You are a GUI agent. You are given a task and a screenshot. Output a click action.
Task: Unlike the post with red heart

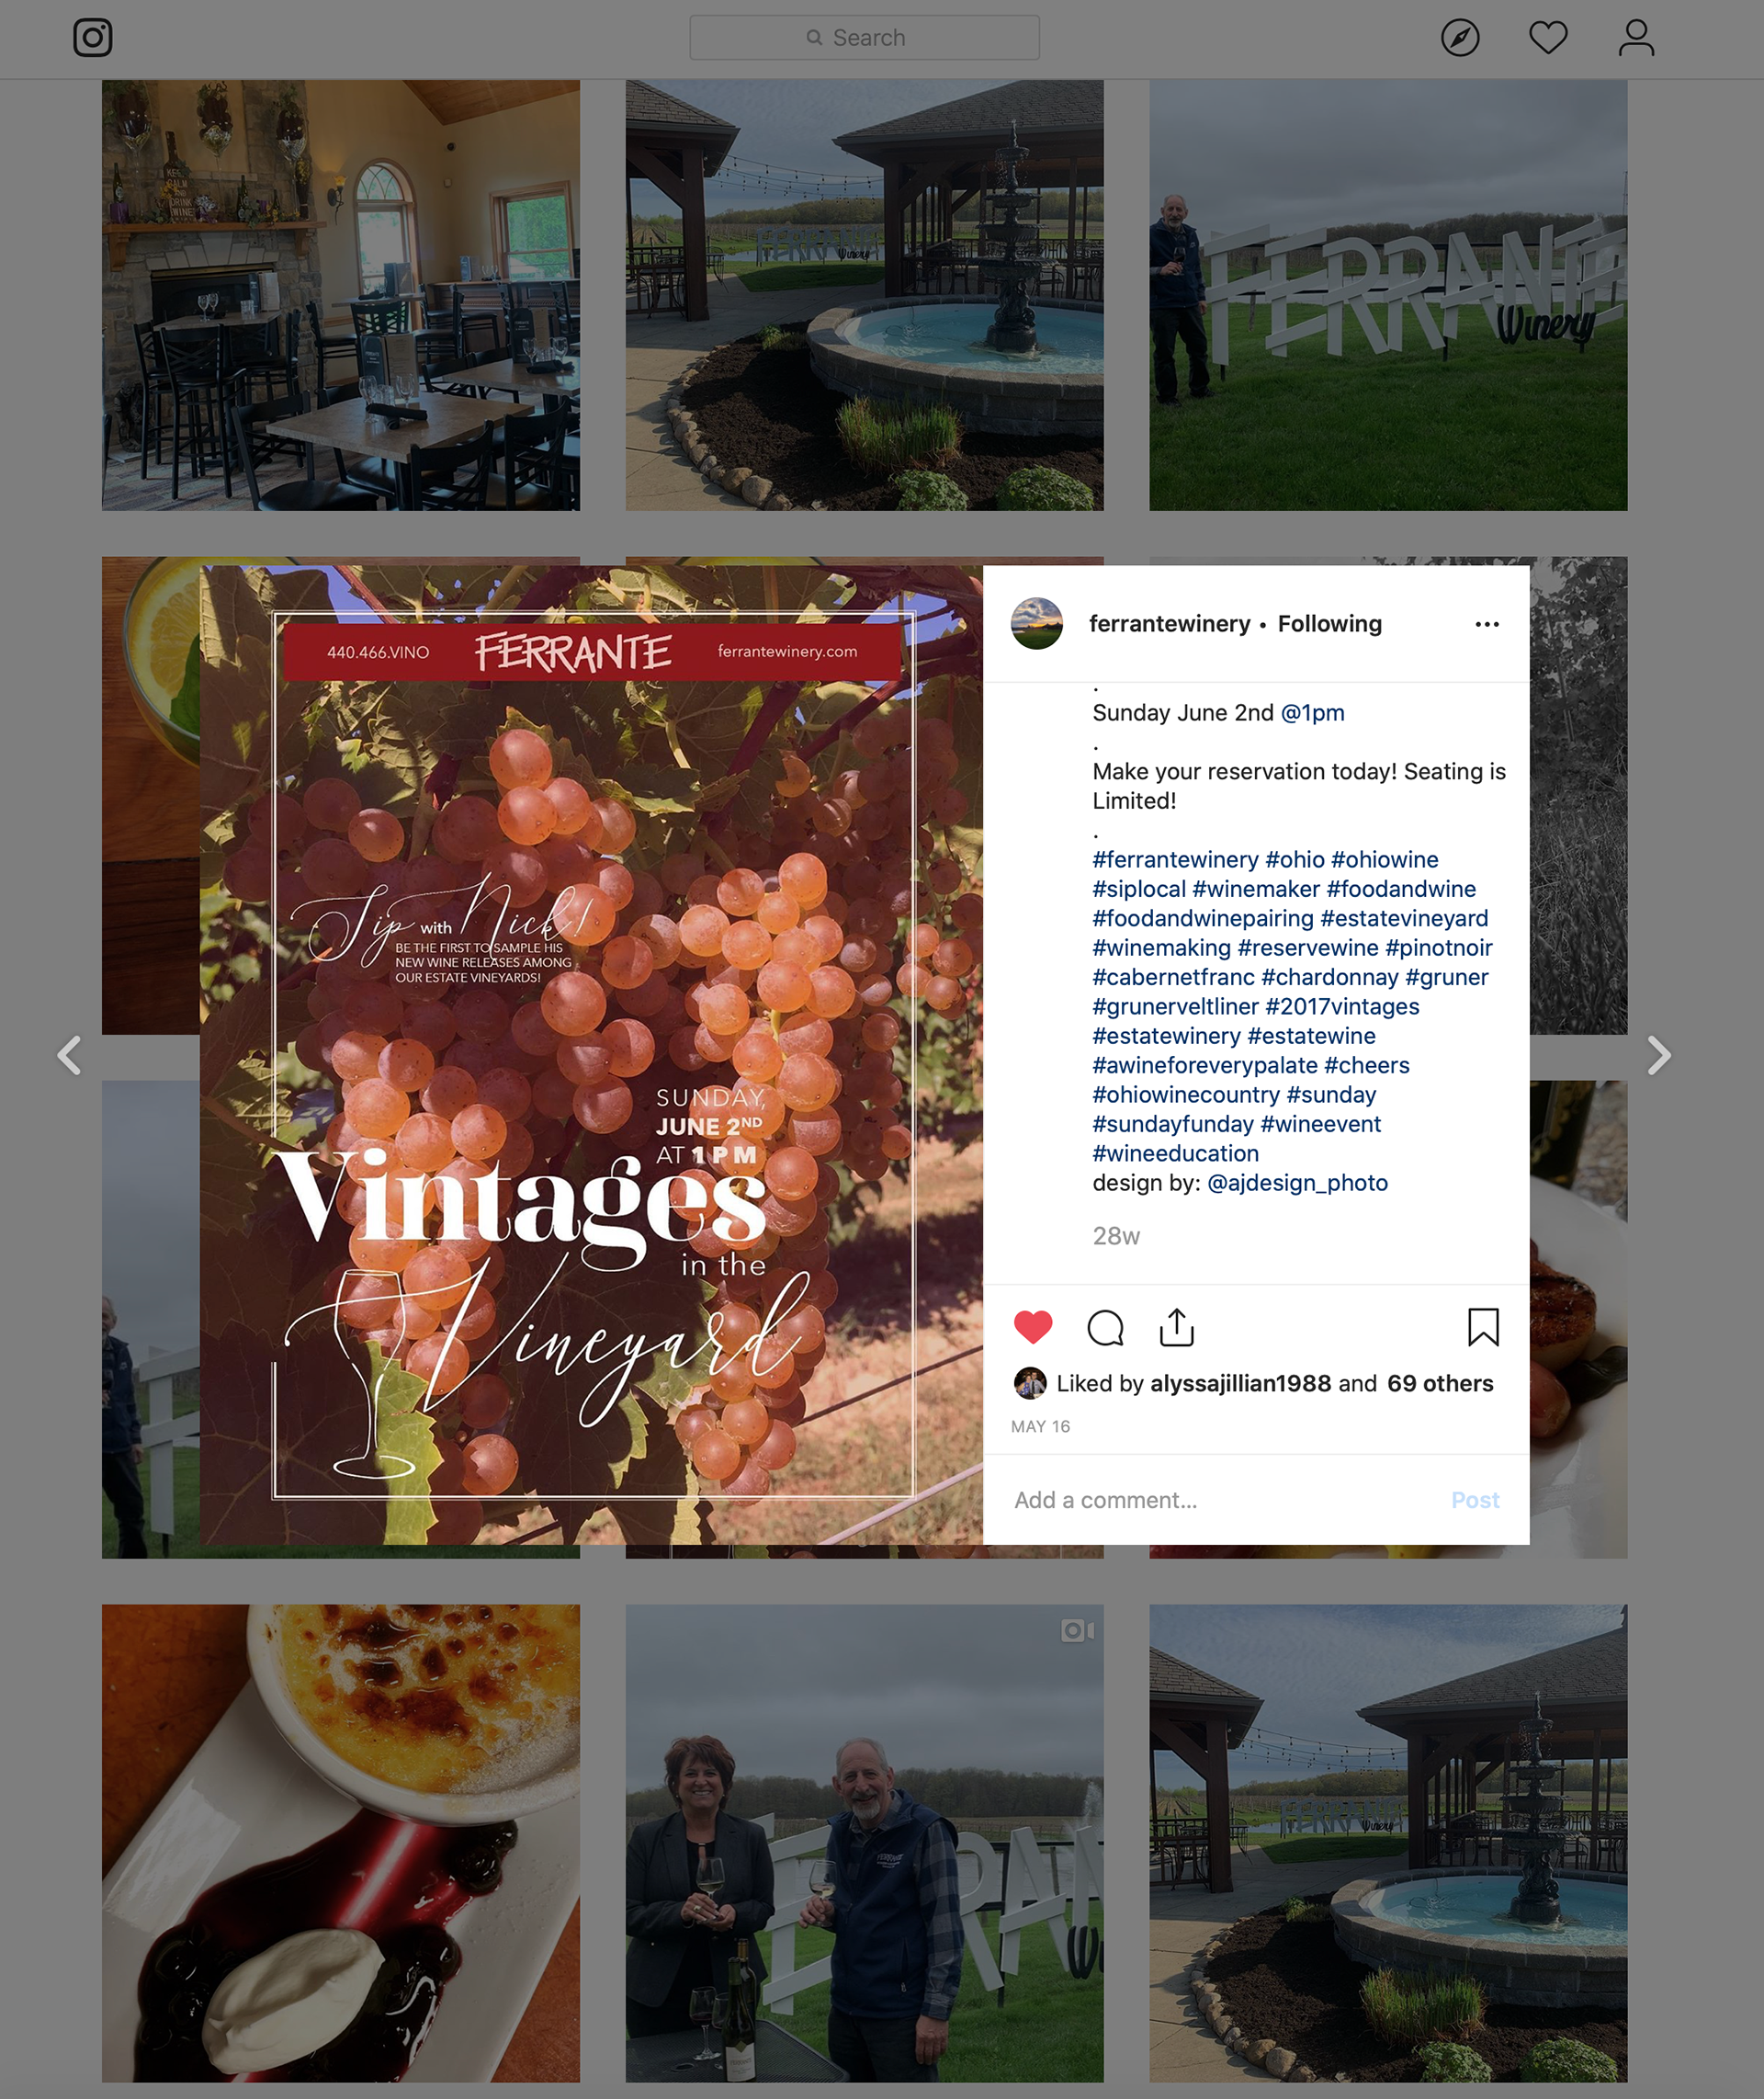(x=1033, y=1327)
